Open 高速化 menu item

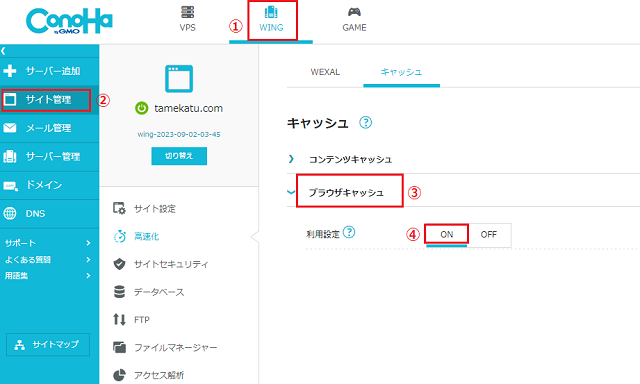[x=147, y=236]
